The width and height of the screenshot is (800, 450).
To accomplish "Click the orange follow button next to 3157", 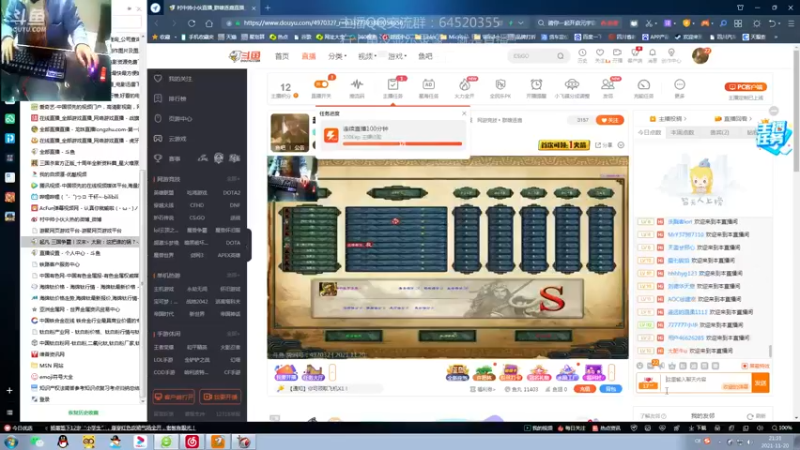I will tap(610, 120).
